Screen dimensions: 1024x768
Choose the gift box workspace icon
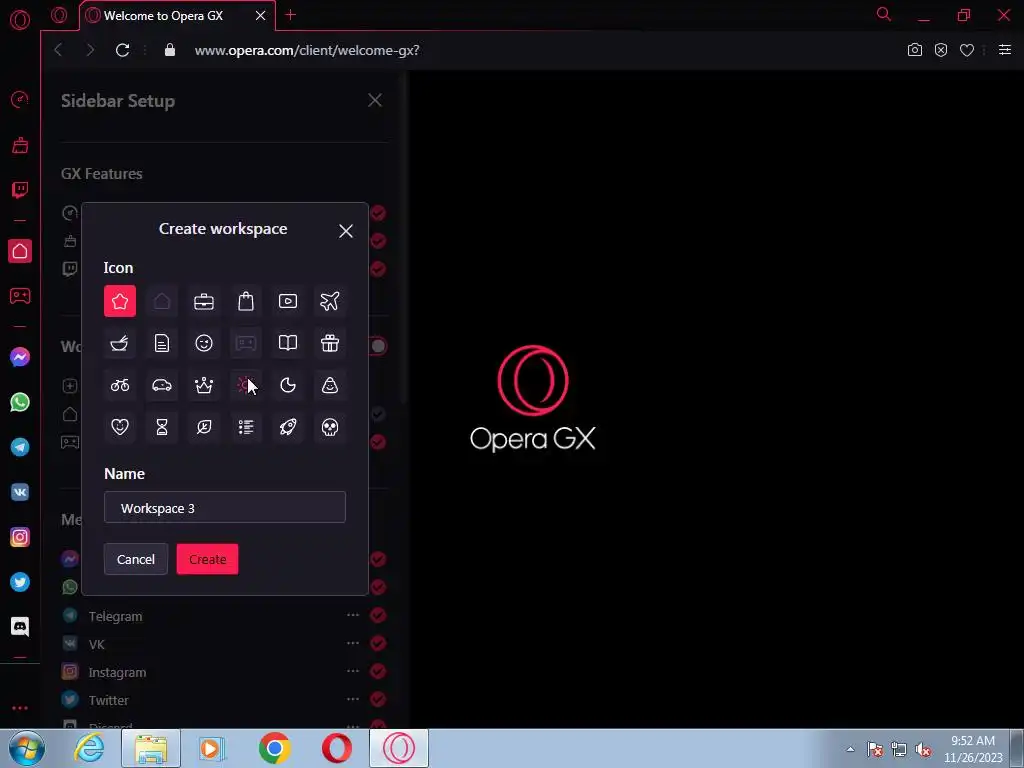pos(330,343)
